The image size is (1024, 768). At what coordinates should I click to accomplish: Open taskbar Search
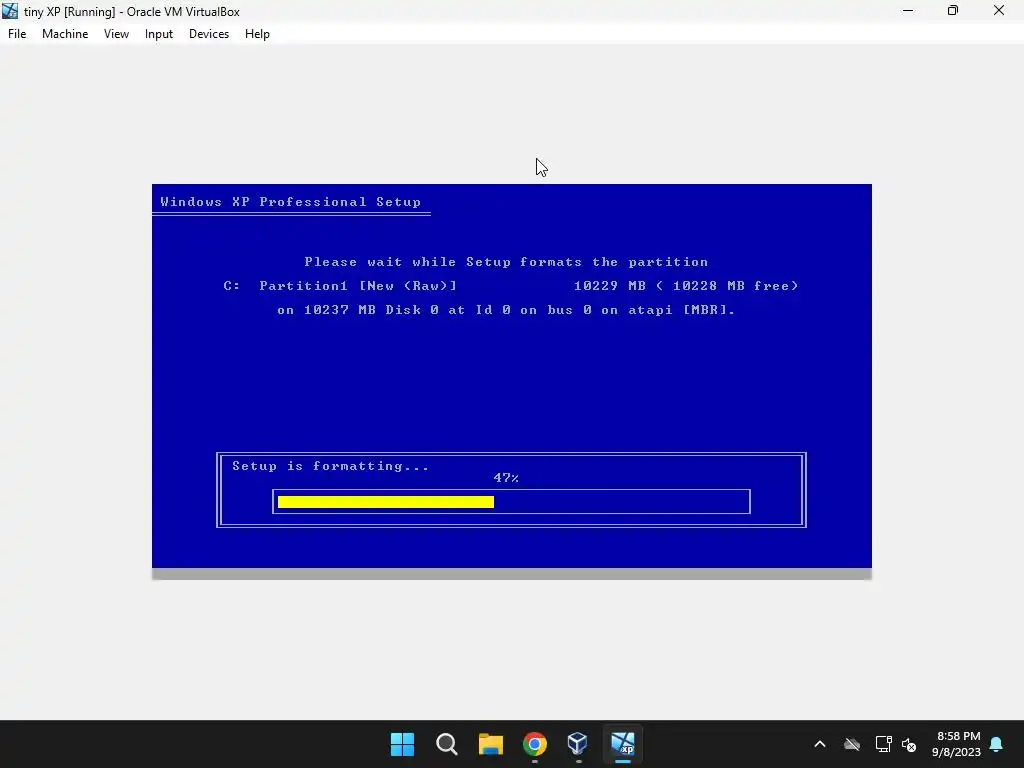click(x=447, y=744)
